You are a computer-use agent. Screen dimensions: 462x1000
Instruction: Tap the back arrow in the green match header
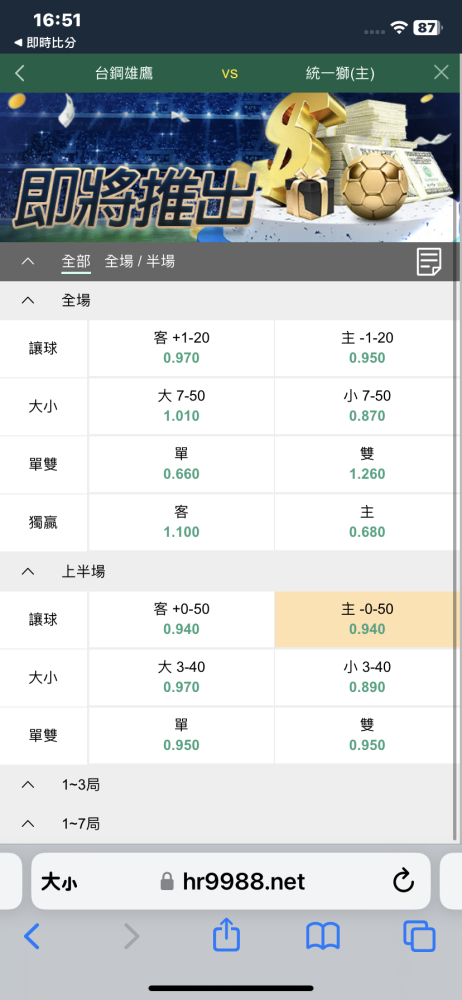tap(19, 73)
